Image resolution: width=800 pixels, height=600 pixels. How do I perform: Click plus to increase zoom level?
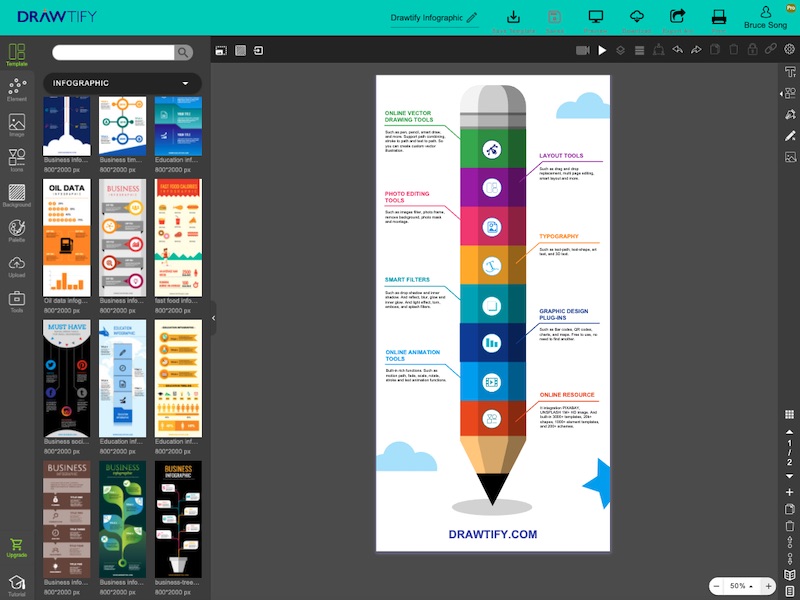click(766, 586)
